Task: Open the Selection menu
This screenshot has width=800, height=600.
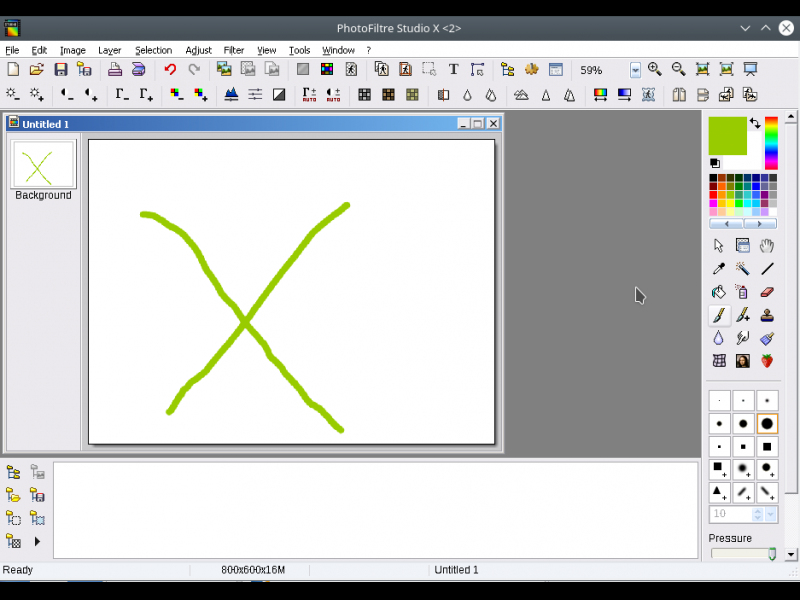Action: (x=153, y=50)
